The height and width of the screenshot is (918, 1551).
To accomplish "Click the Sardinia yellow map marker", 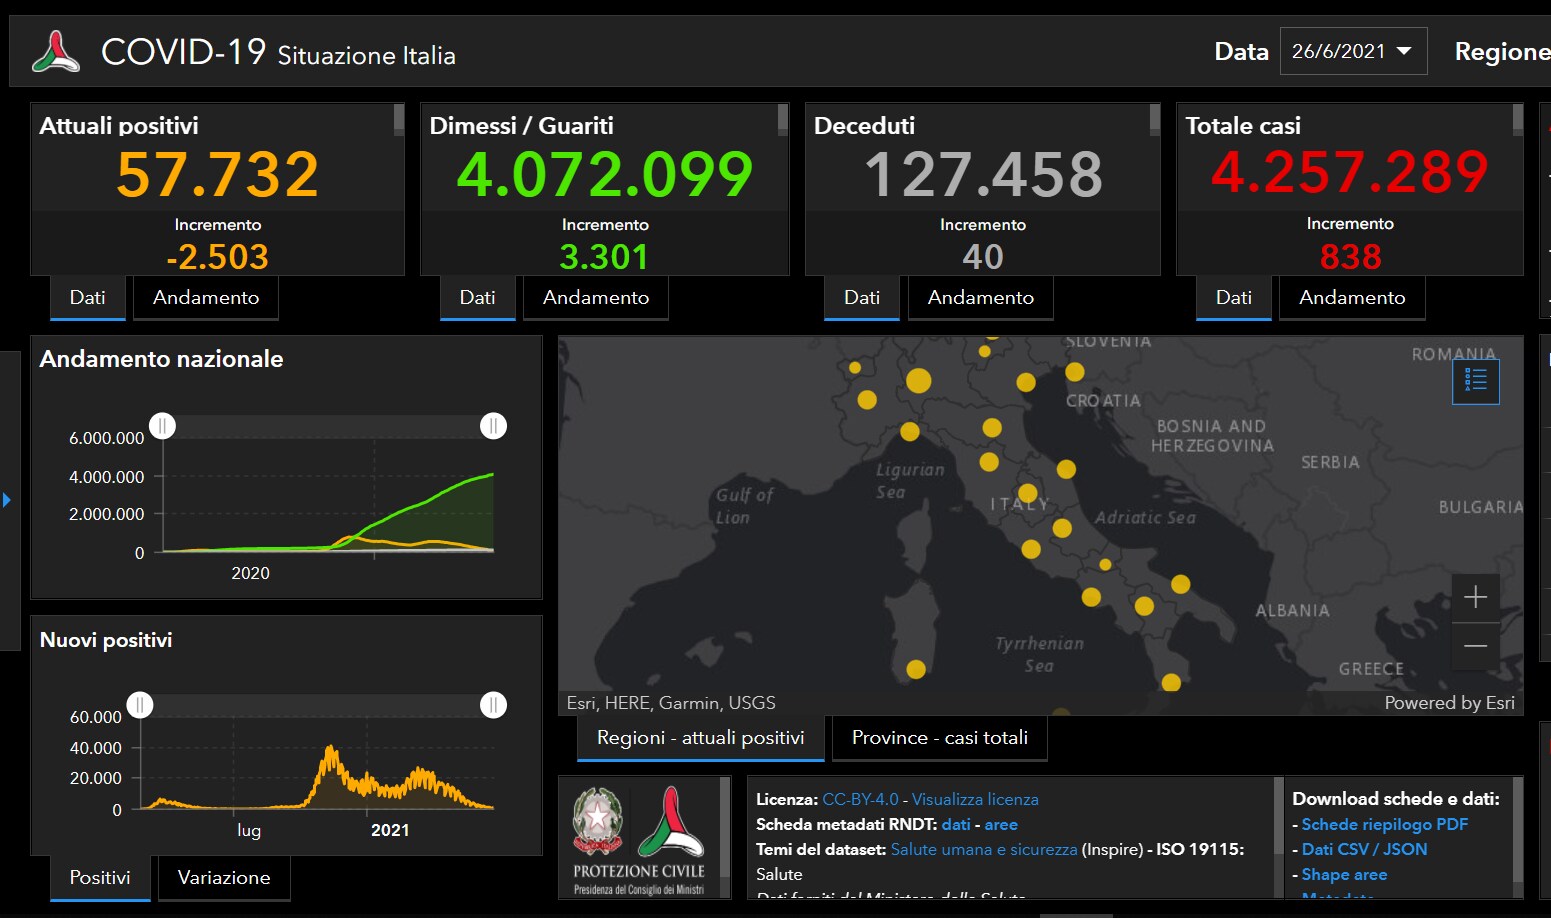I will 916,669.
